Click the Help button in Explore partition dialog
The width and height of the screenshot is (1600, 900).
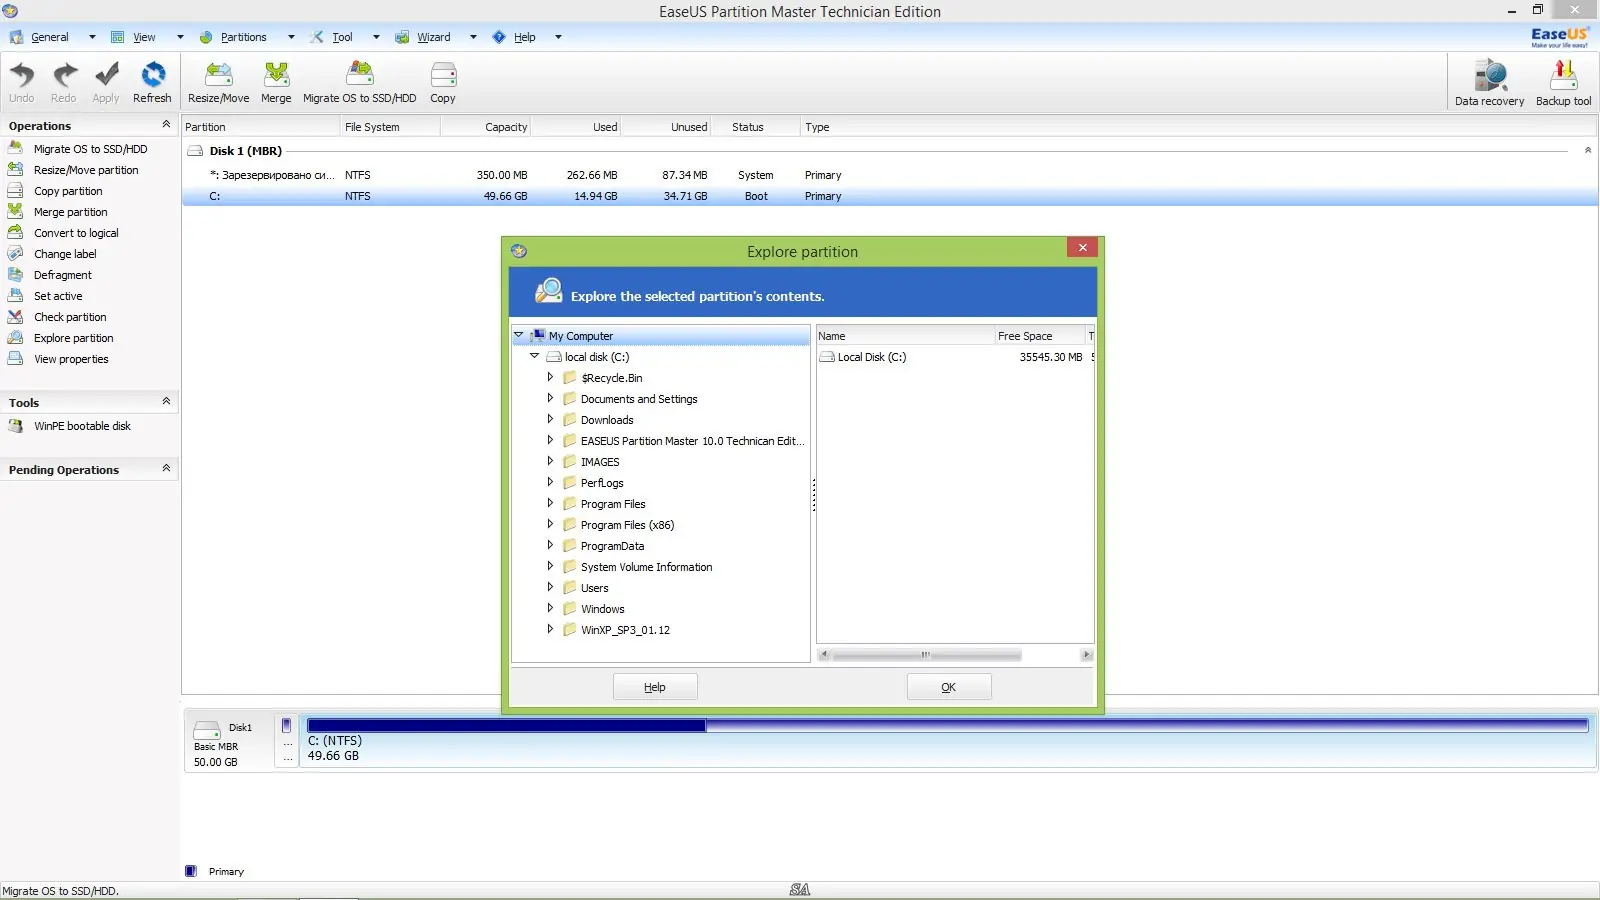(655, 687)
